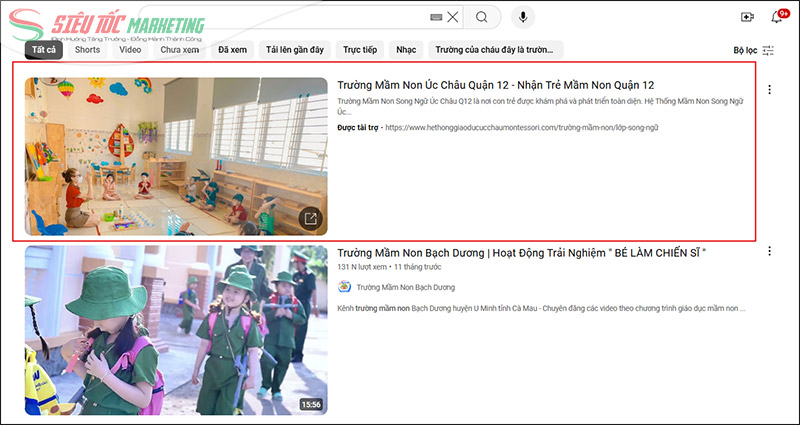
Task: Switch to the Shorts filter chip
Action: (x=87, y=49)
